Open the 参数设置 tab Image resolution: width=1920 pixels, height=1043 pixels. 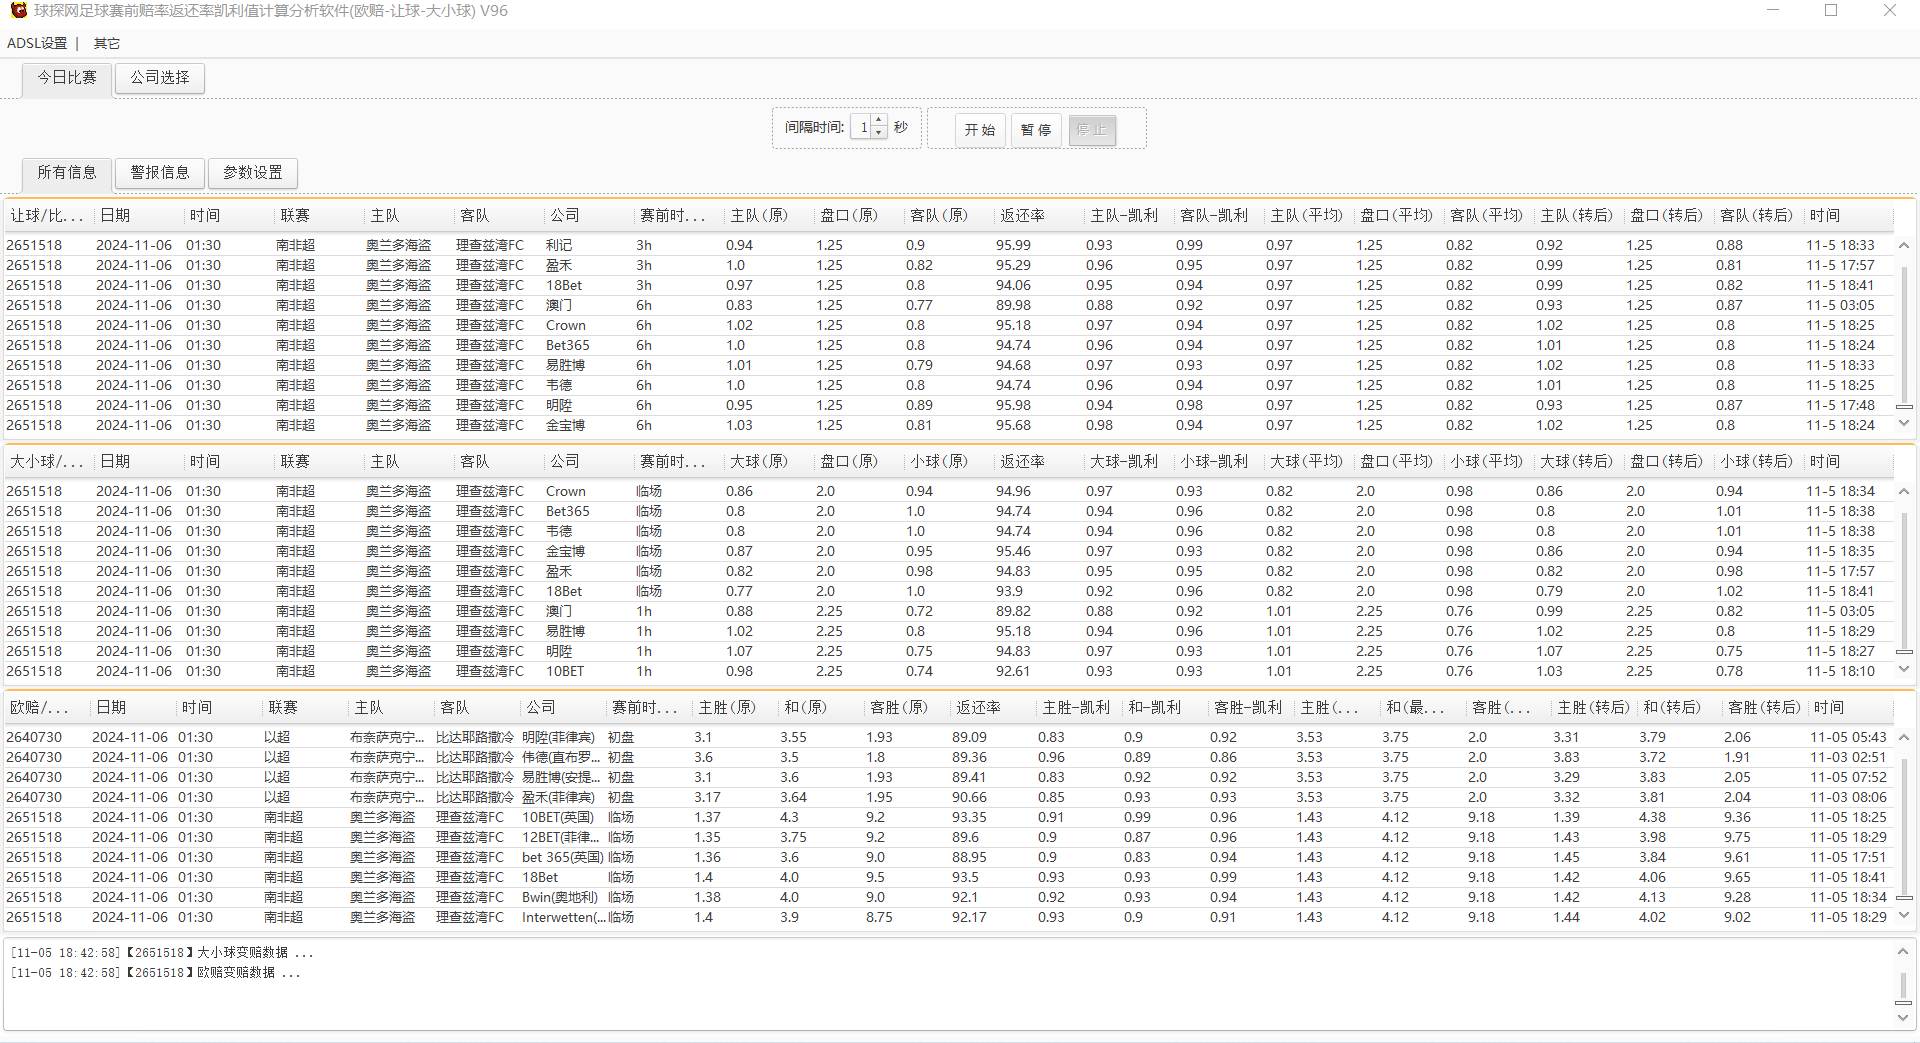pos(253,173)
